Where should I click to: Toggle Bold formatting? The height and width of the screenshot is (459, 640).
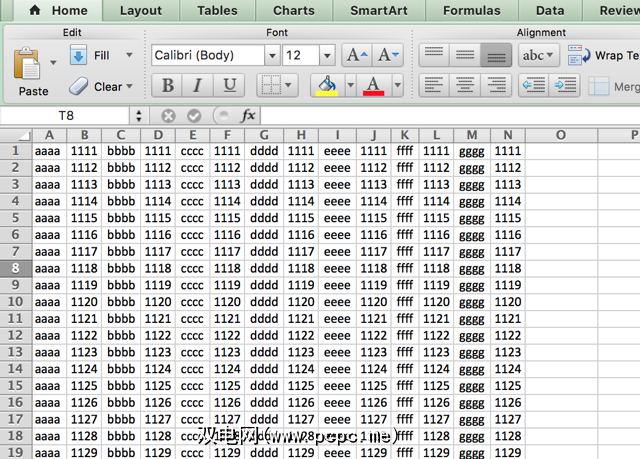168,86
